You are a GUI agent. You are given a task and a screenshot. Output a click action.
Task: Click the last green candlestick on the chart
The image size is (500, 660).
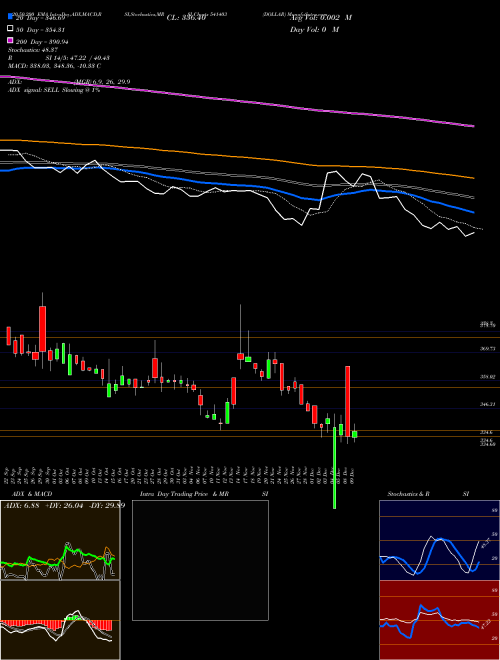pos(355,434)
